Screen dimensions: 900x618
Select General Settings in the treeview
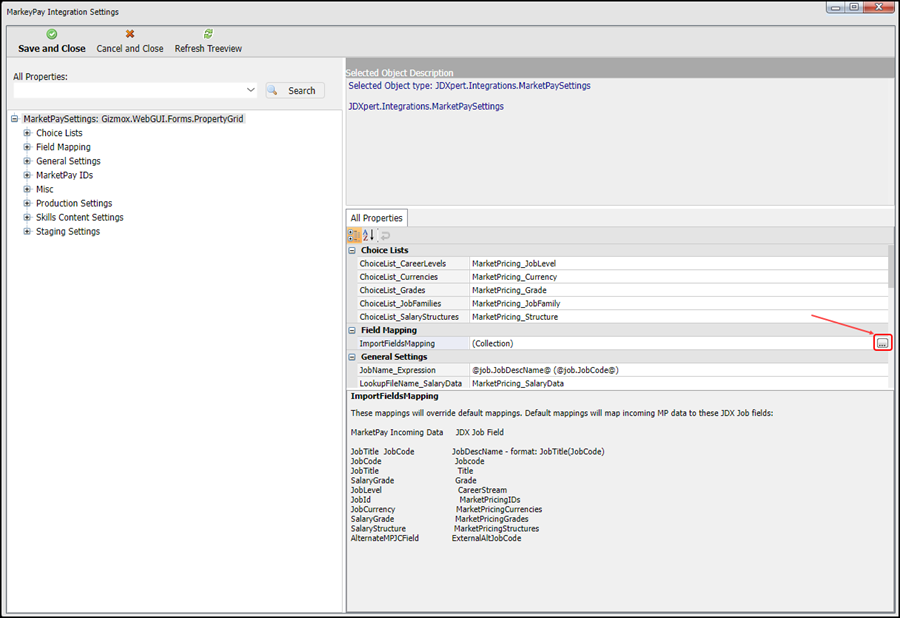click(x=68, y=161)
